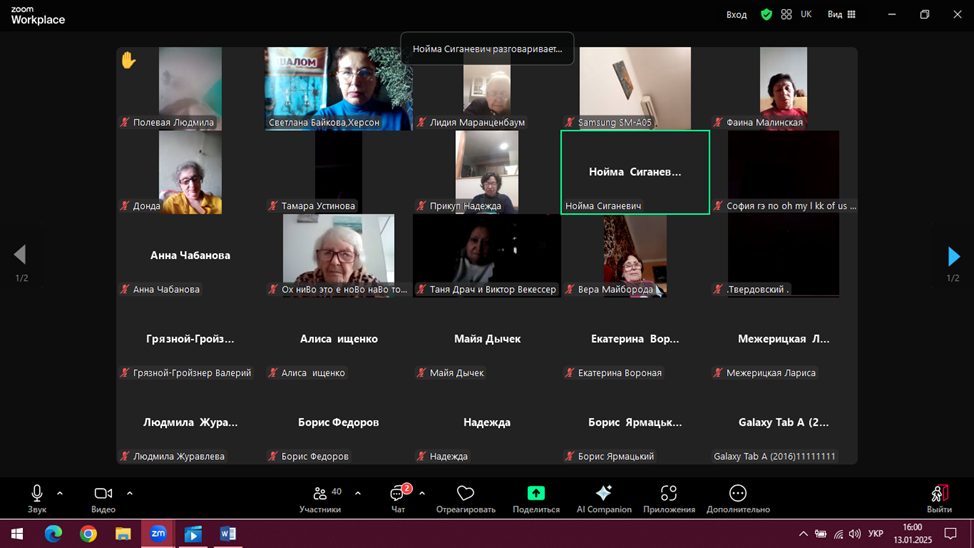
Task: Click the Вход sign-in item
Action: point(736,15)
